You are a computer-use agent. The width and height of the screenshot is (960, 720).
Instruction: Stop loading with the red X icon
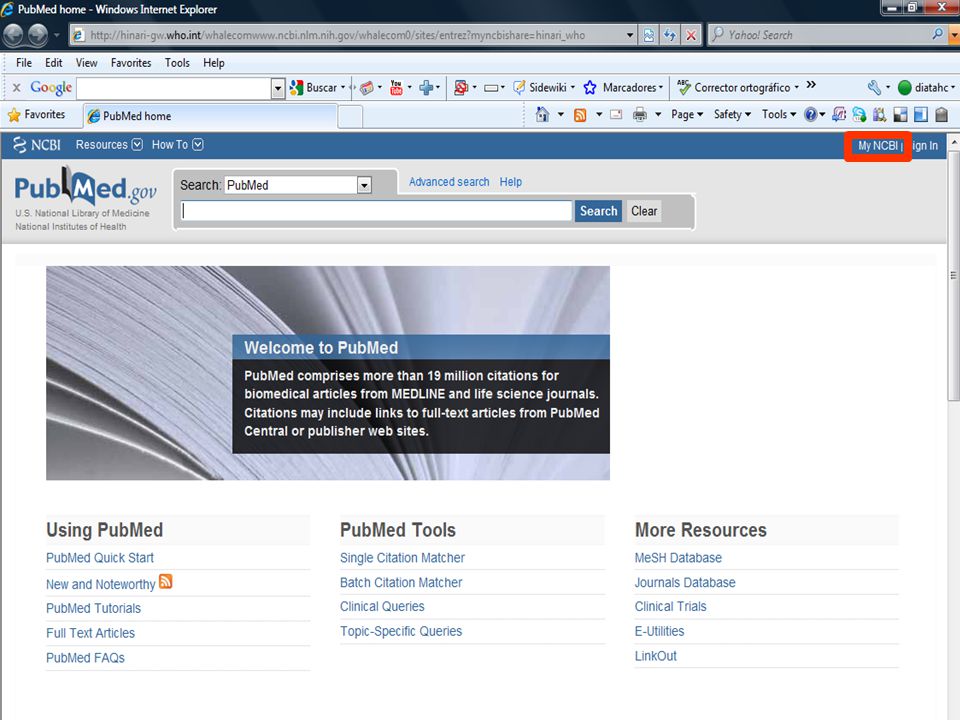click(691, 35)
